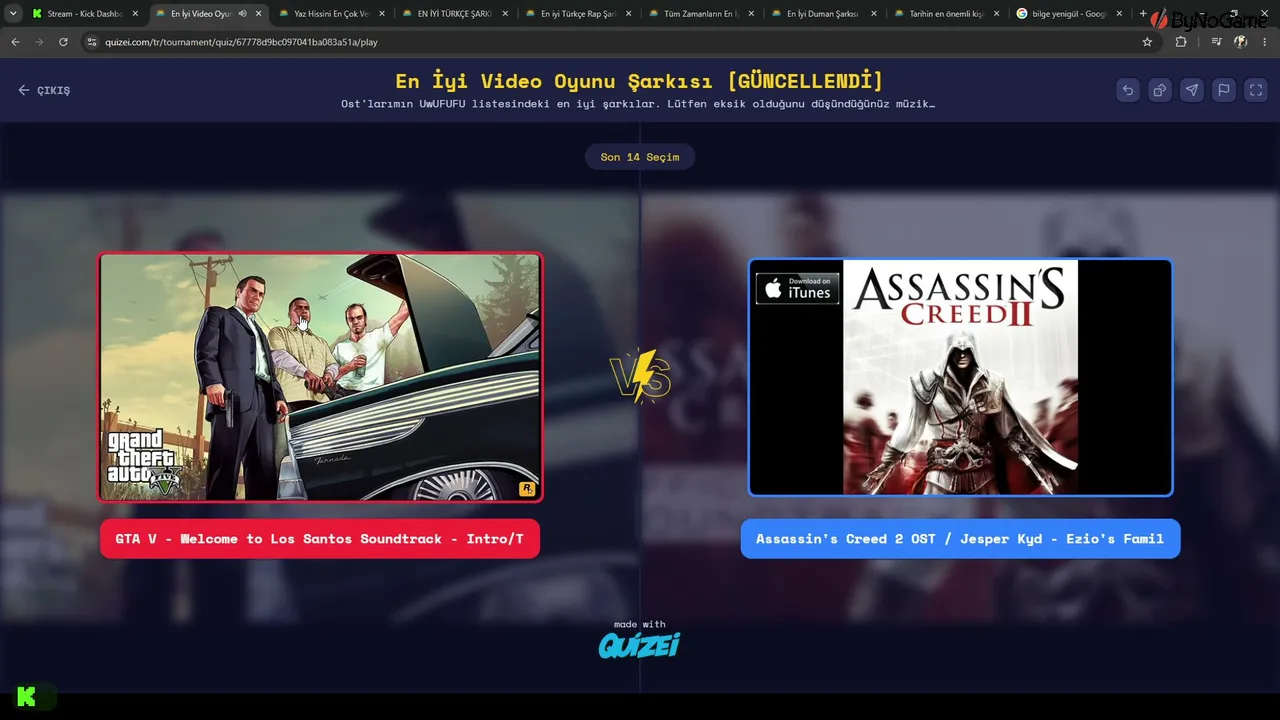Image resolution: width=1280 pixels, height=720 pixels.
Task: Close the Tarihin en önemli kişi tab
Action: [x=997, y=14]
